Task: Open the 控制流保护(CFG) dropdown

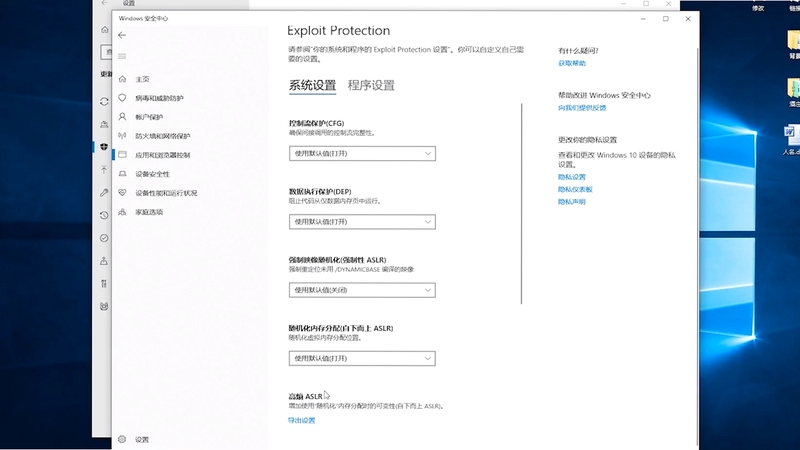Action: click(x=362, y=154)
